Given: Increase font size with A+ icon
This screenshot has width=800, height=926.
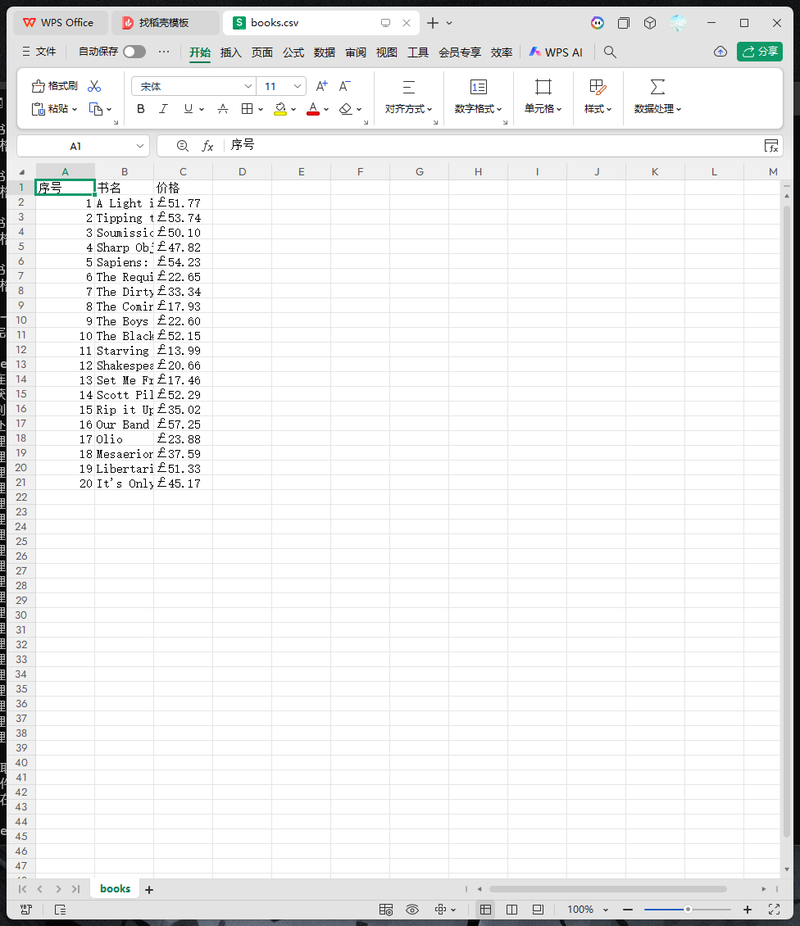Looking at the screenshot, I should tap(321, 86).
